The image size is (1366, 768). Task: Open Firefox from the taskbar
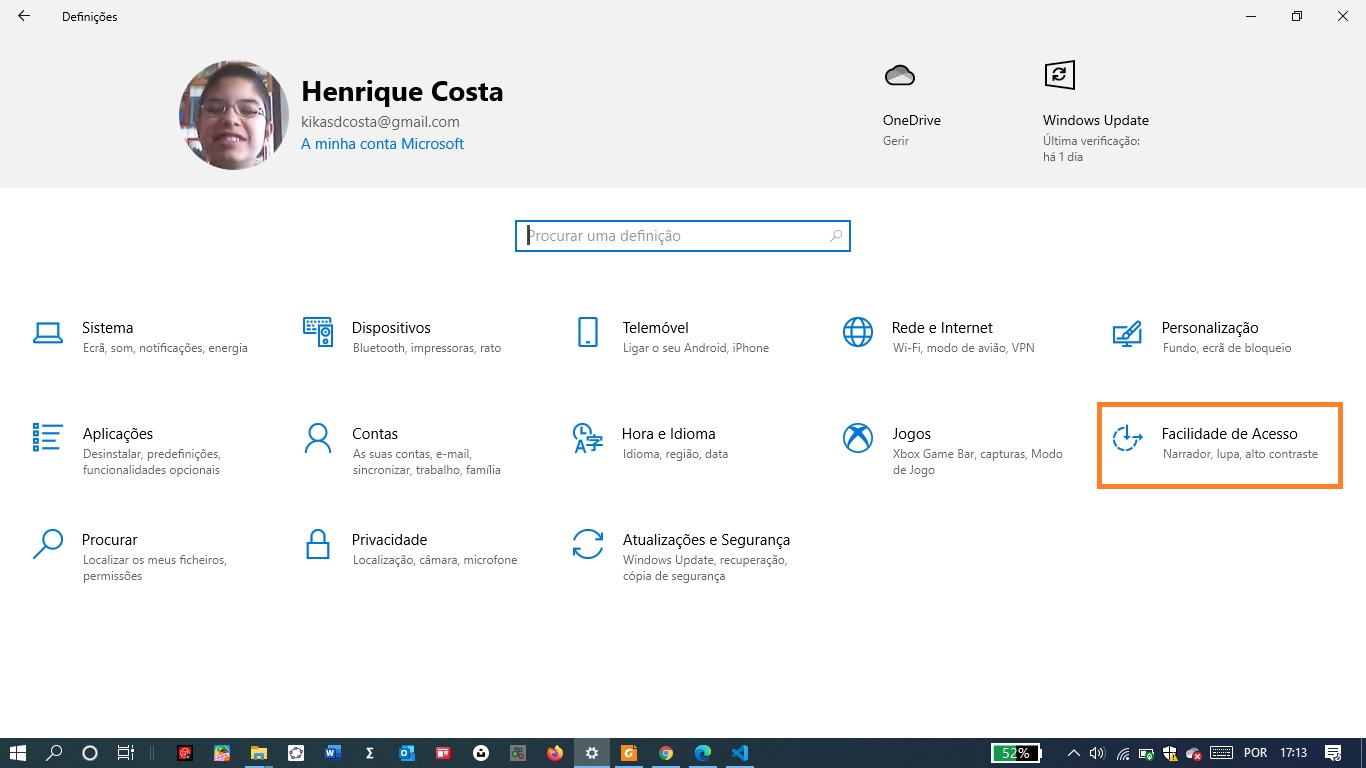[555, 753]
